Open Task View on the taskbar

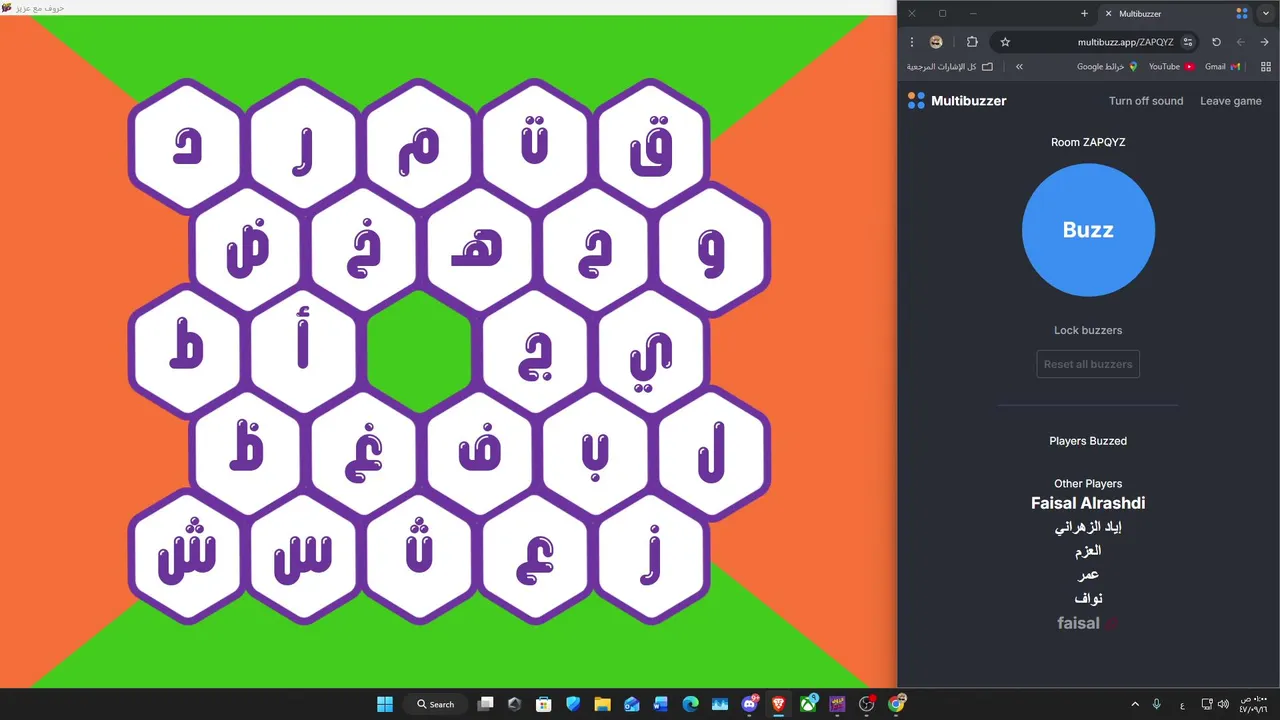point(486,704)
